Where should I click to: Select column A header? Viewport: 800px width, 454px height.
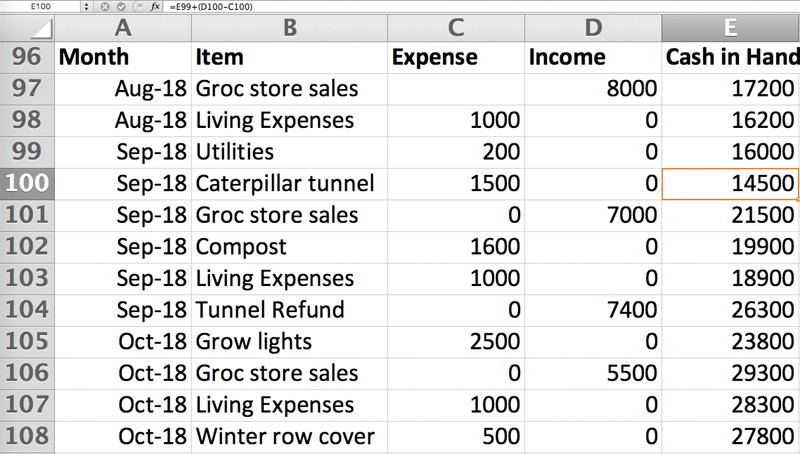pyautogui.click(x=121, y=27)
